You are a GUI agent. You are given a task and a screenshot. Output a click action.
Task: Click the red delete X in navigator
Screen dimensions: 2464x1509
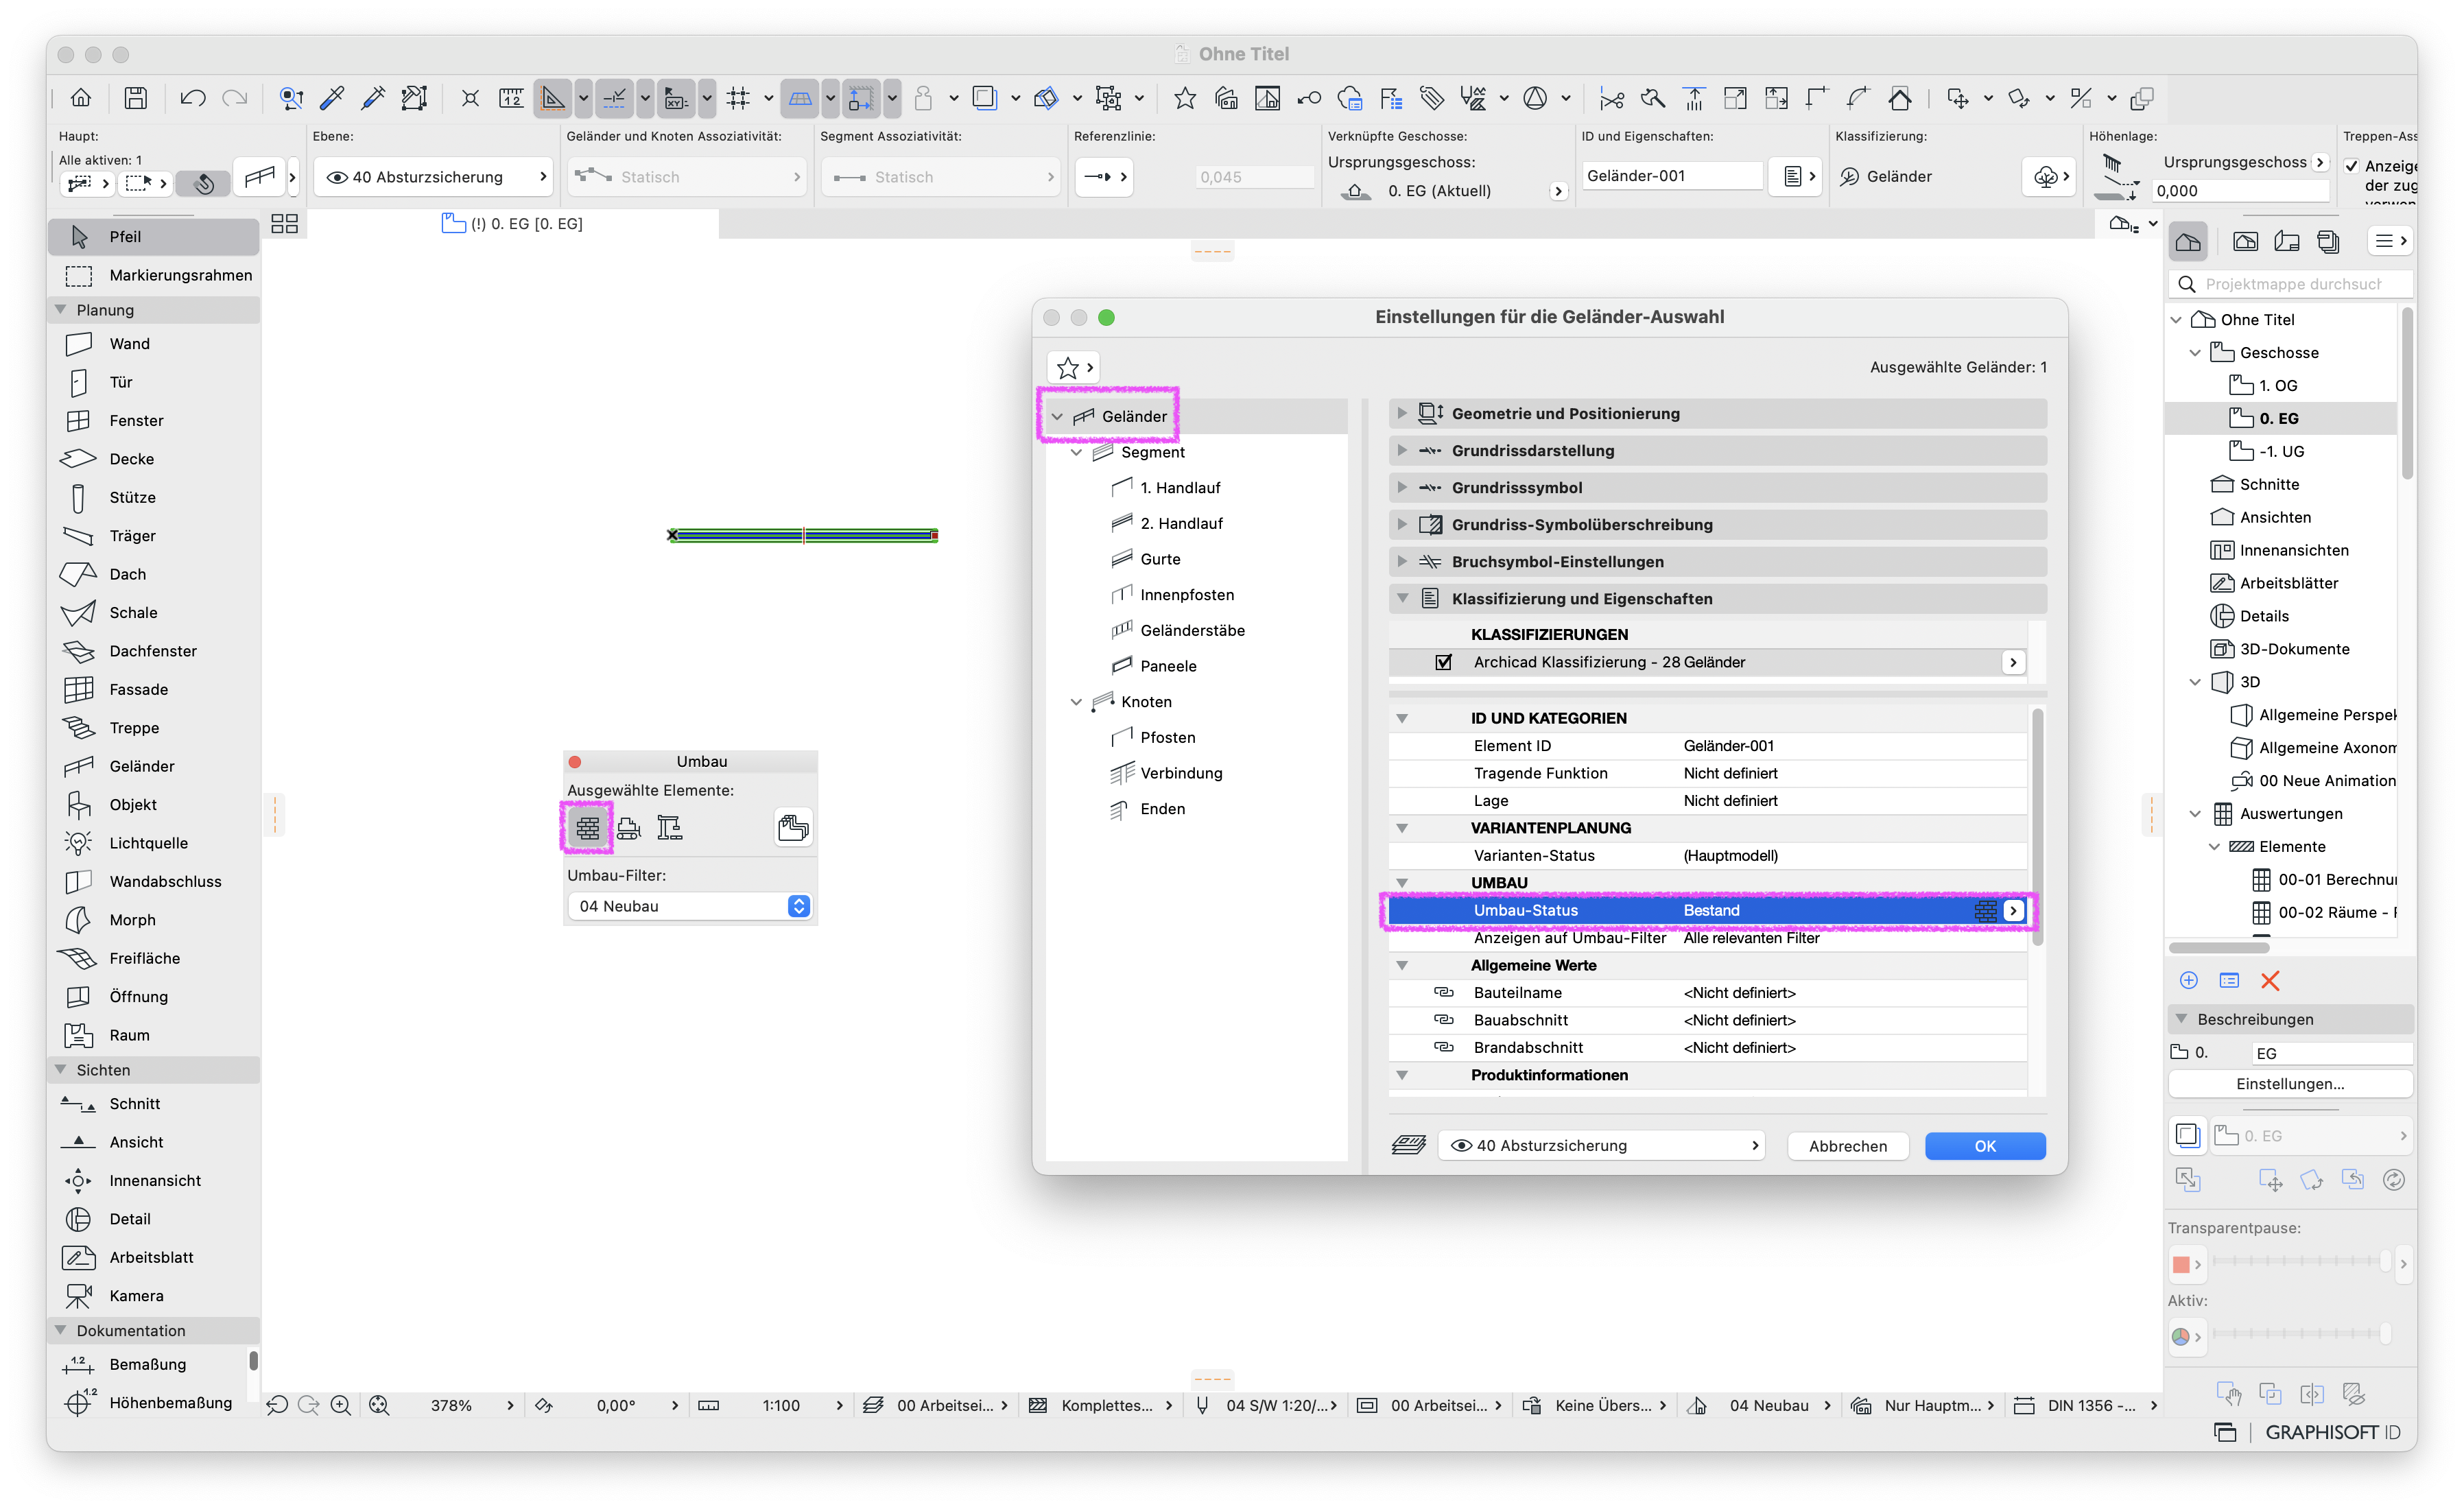pos(2270,980)
